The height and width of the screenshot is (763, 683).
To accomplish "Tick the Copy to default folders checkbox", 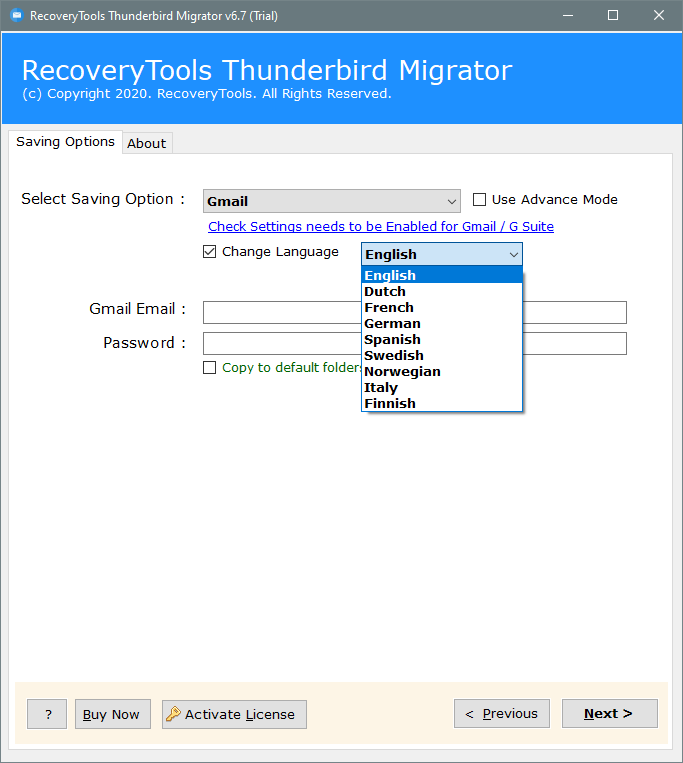I will (209, 367).
